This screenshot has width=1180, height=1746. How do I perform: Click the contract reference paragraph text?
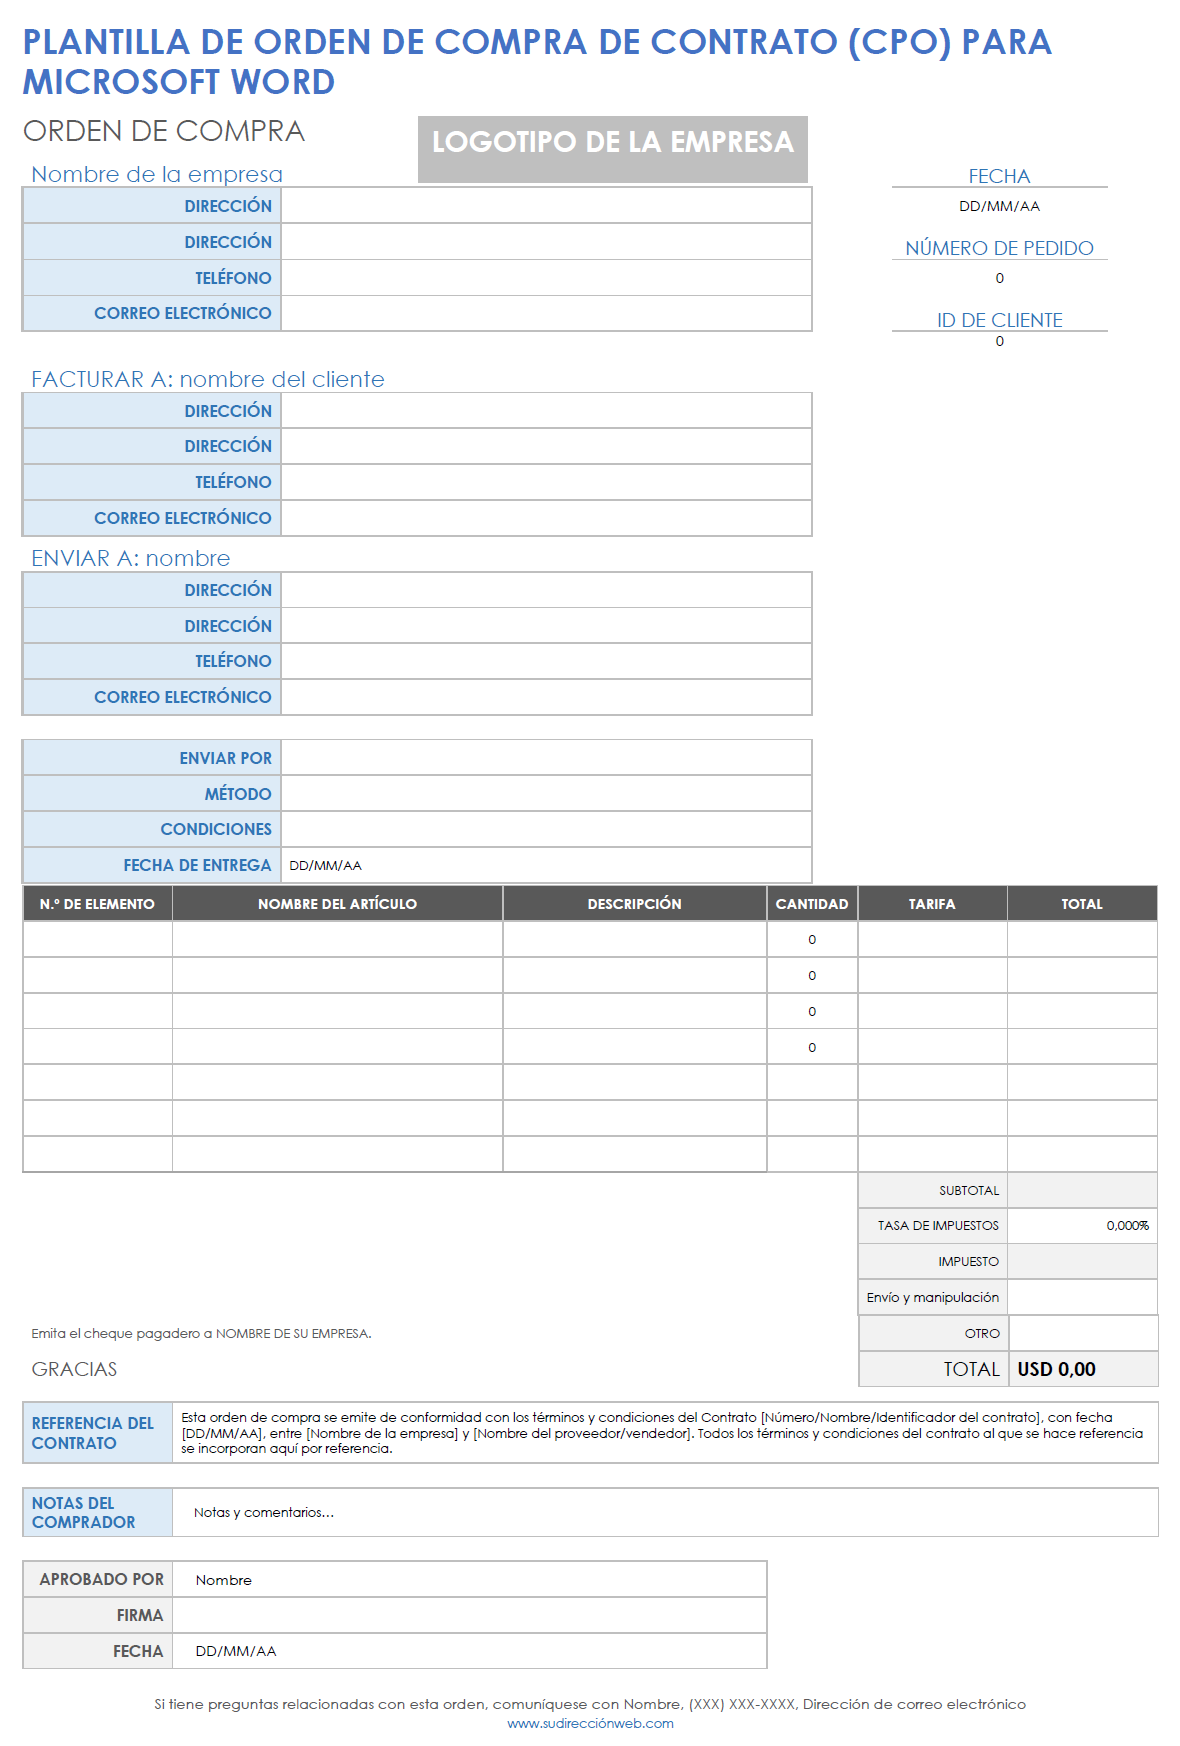click(x=662, y=1432)
